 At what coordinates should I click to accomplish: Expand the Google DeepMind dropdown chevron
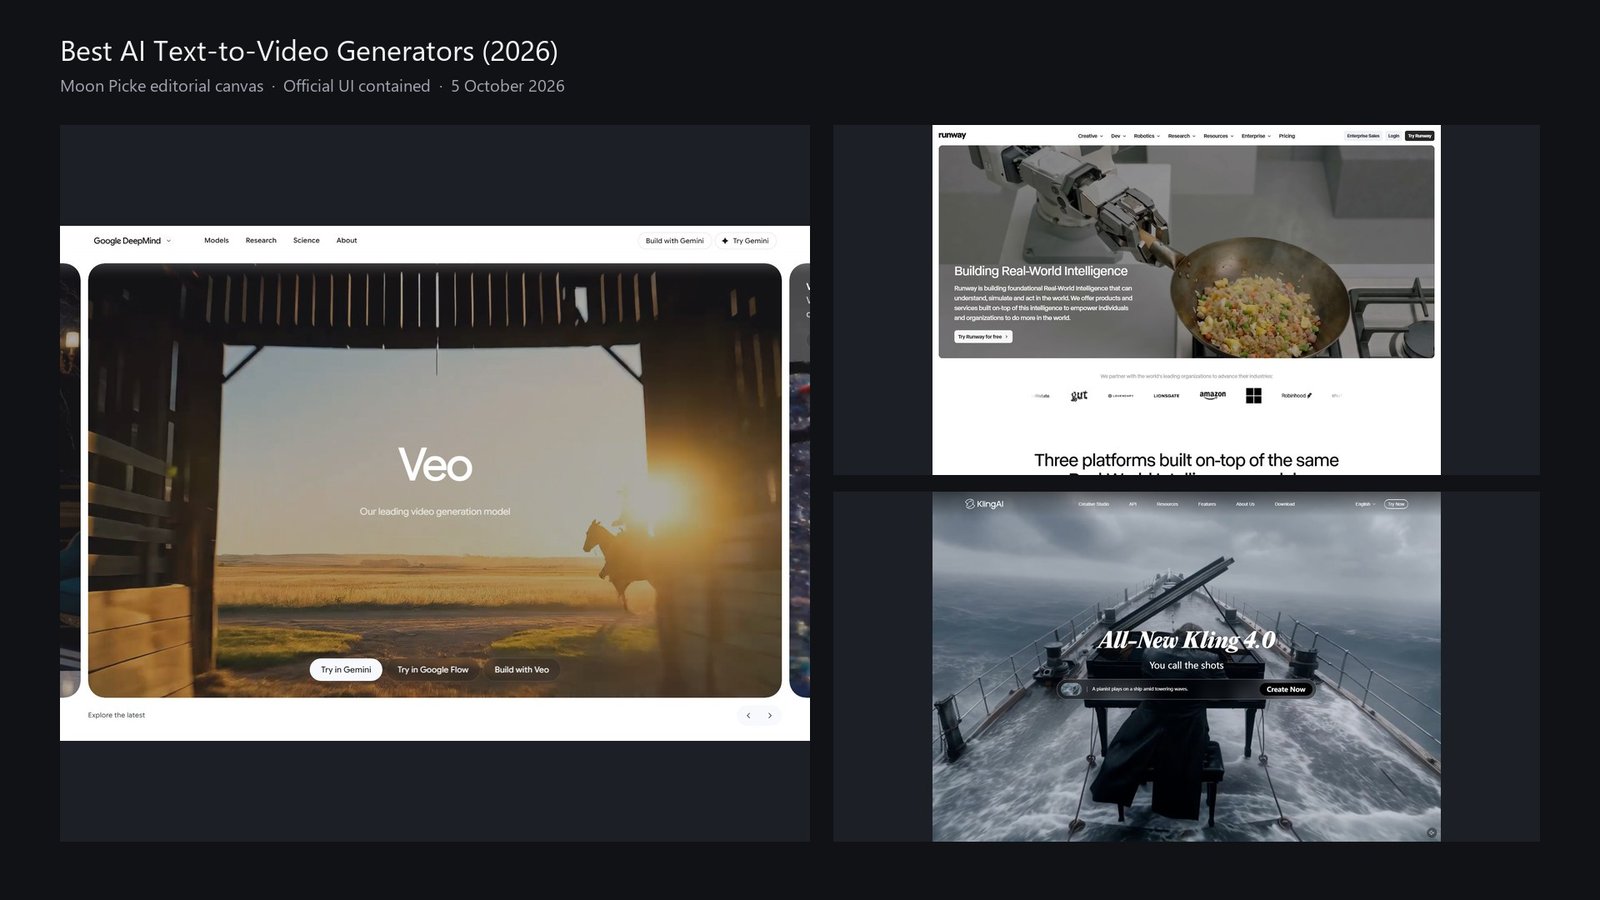168,241
